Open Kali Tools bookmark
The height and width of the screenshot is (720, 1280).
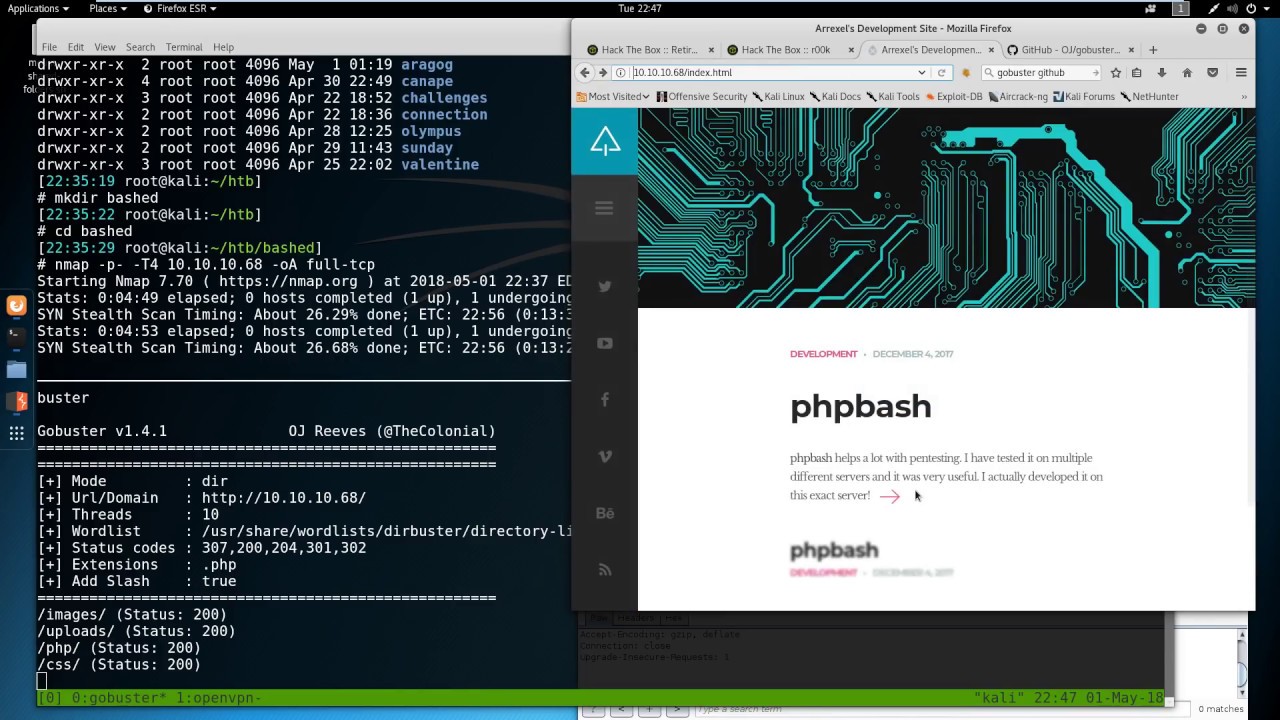[x=892, y=96]
